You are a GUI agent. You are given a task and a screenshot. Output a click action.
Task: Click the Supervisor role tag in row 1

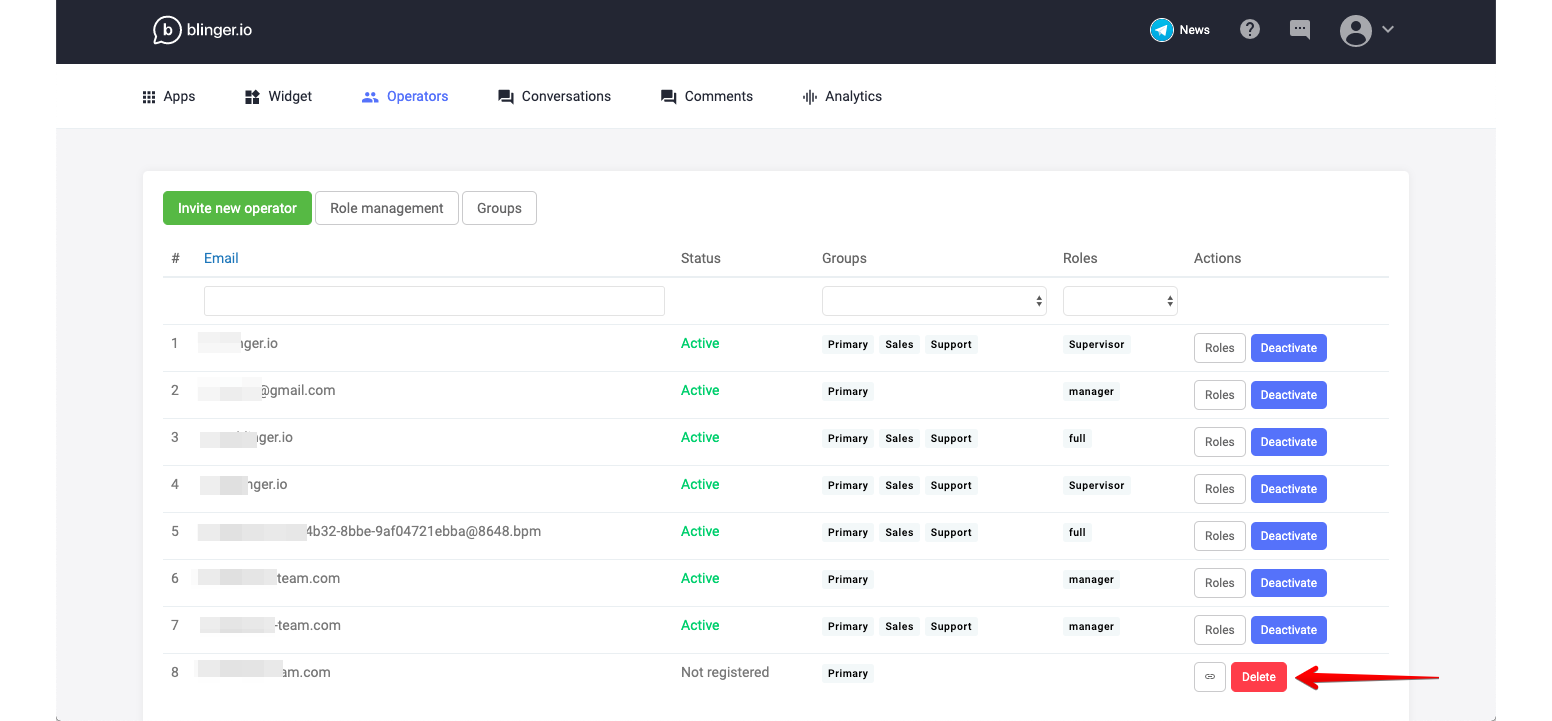point(1097,344)
